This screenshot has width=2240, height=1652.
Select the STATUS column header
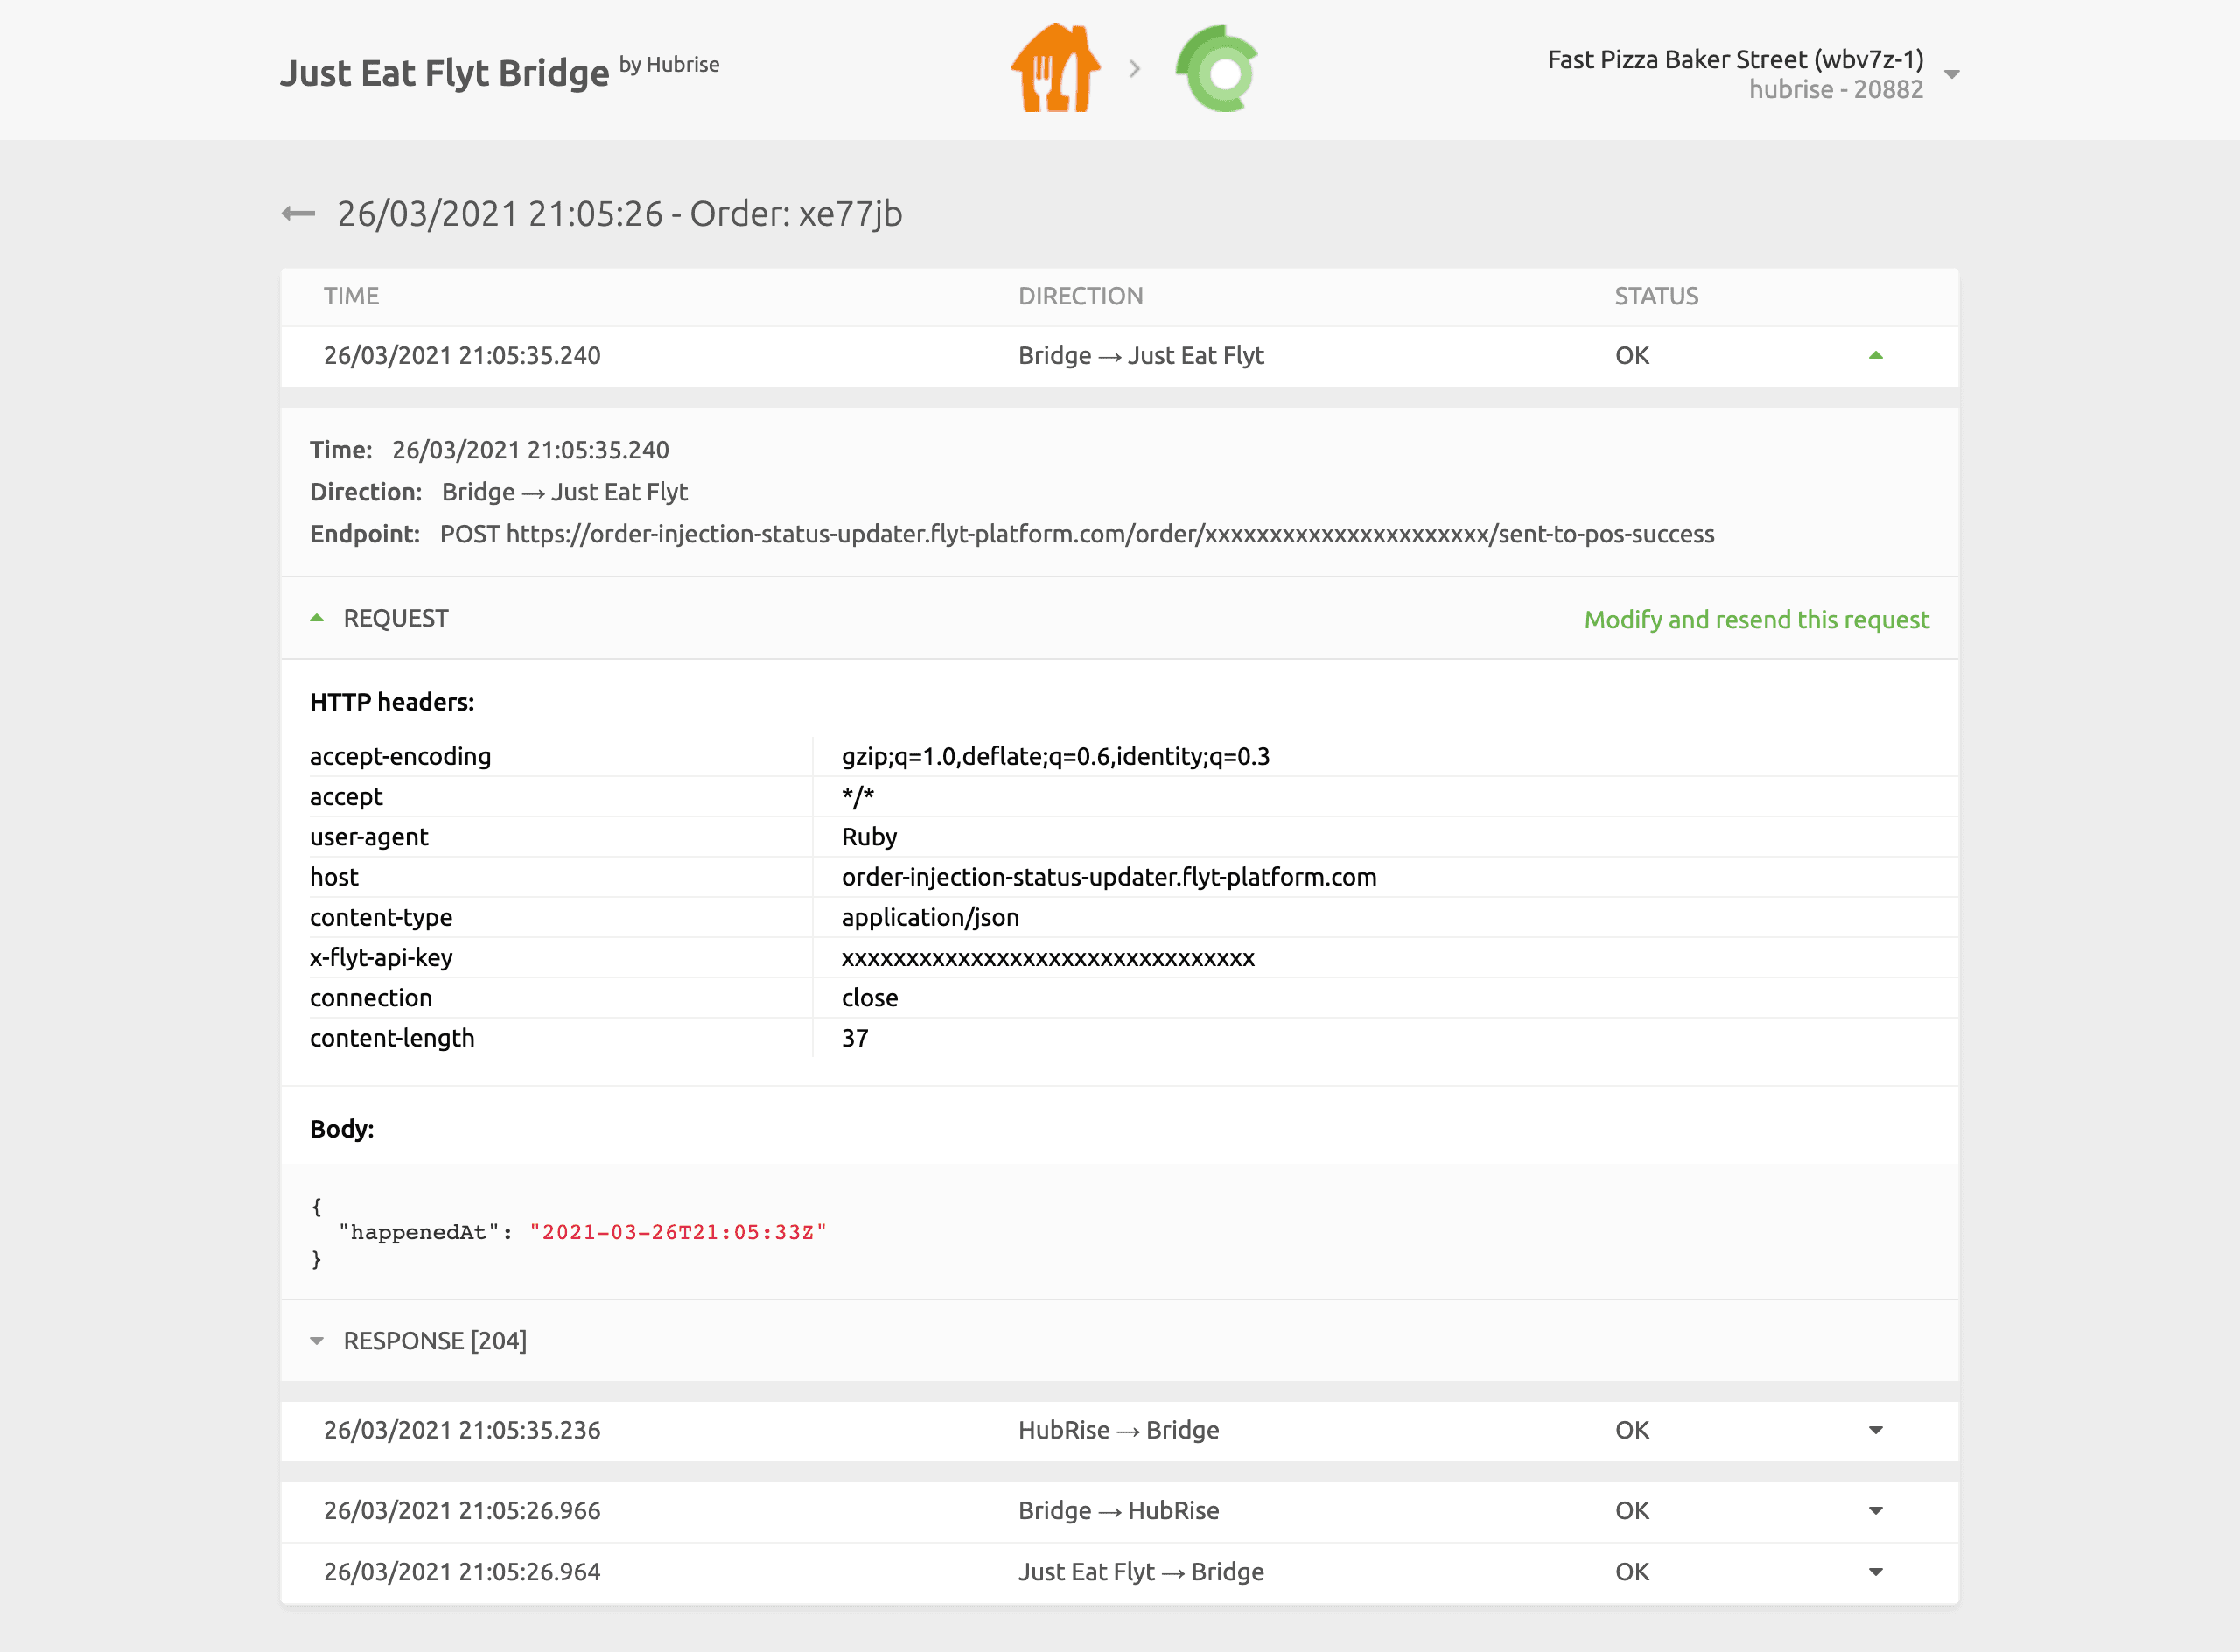1656,296
